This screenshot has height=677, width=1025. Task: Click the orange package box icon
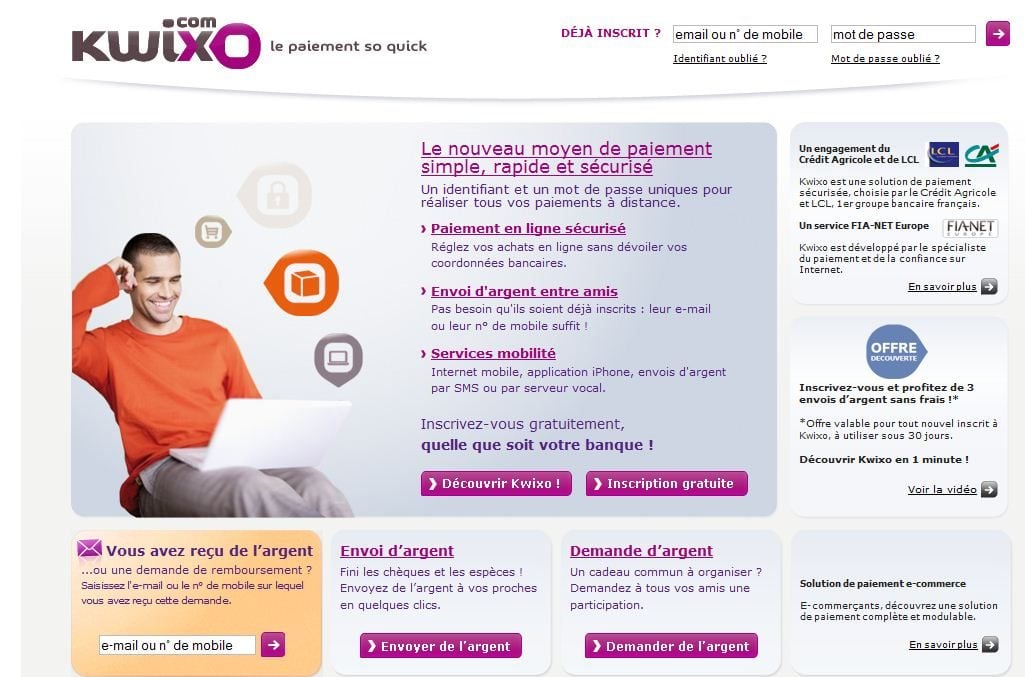[302, 283]
